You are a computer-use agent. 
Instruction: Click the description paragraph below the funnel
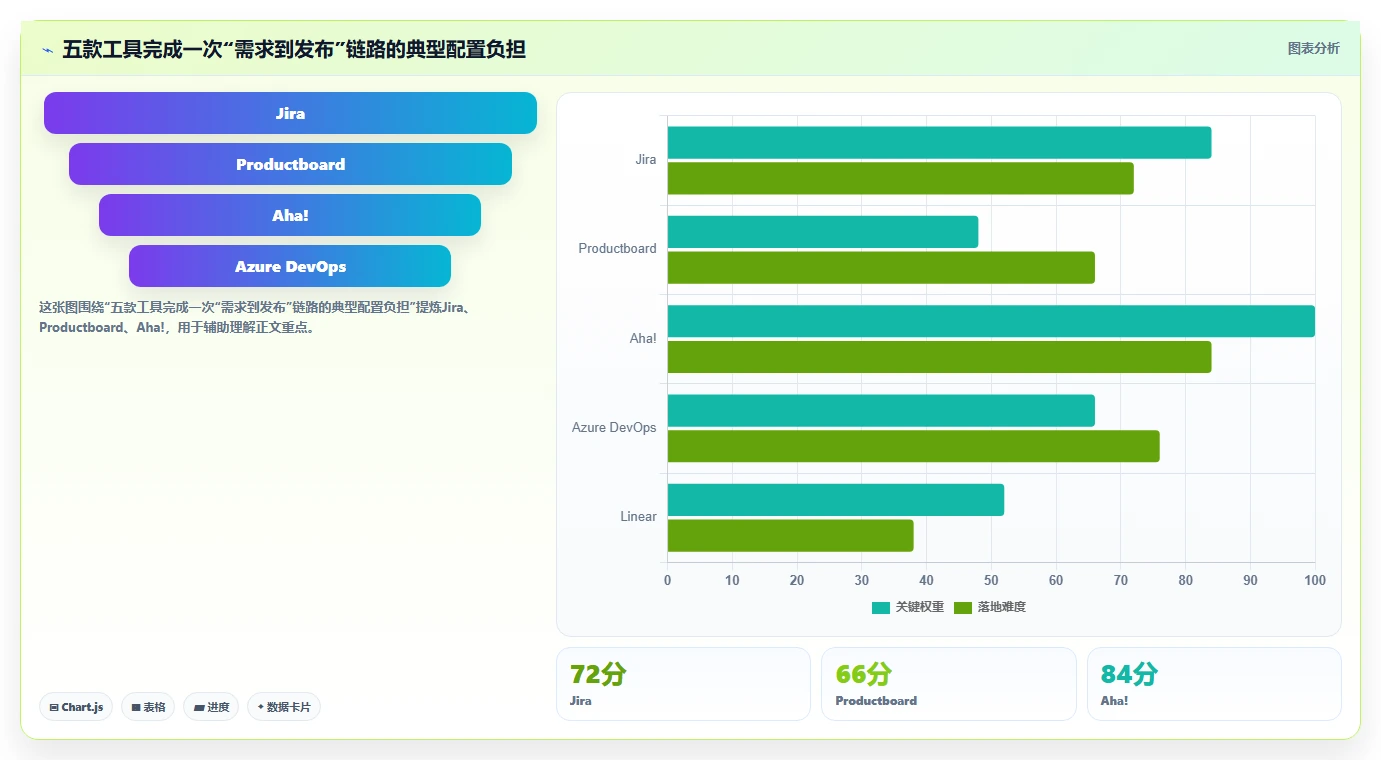(x=255, y=317)
